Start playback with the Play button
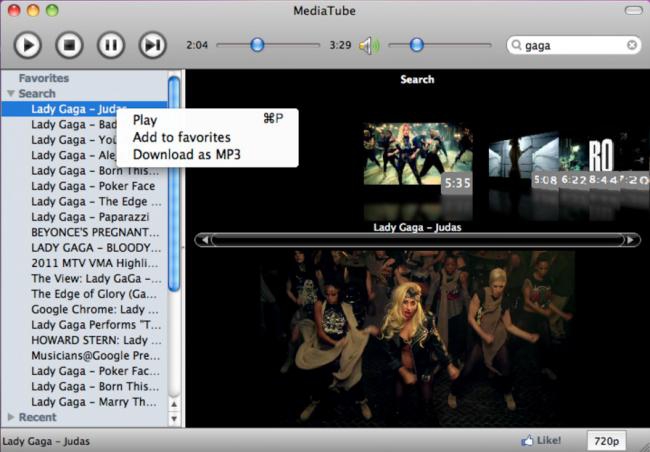Image resolution: width=650 pixels, height=452 pixels. tap(27, 45)
